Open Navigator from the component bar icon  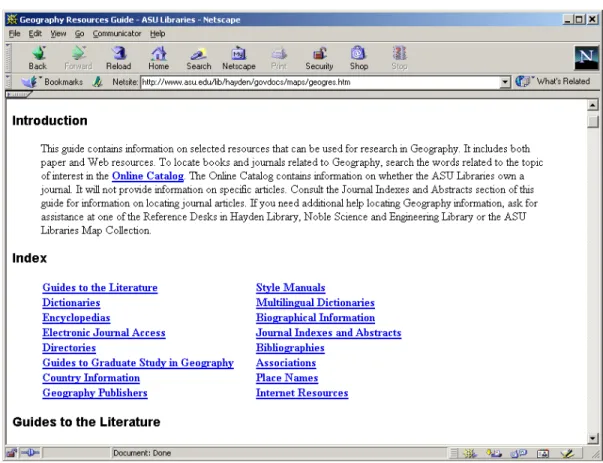[x=470, y=453]
